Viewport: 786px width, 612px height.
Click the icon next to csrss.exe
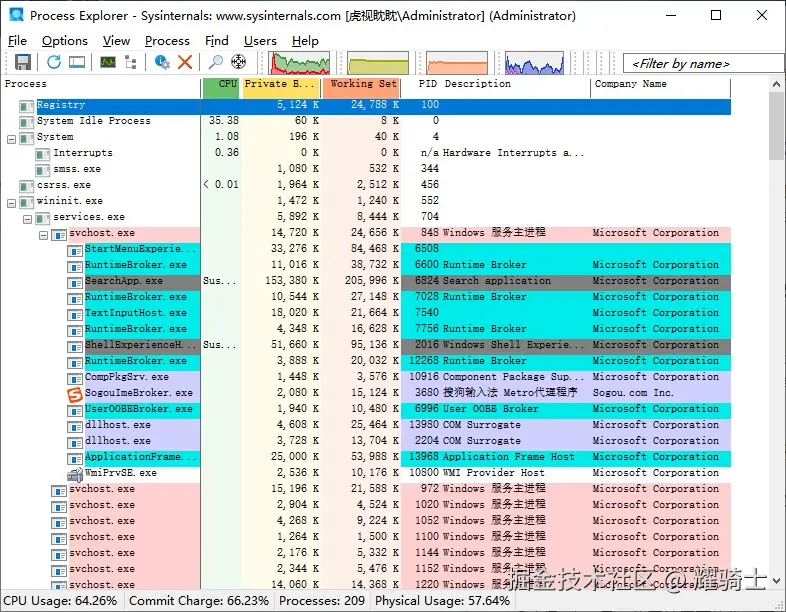point(26,186)
